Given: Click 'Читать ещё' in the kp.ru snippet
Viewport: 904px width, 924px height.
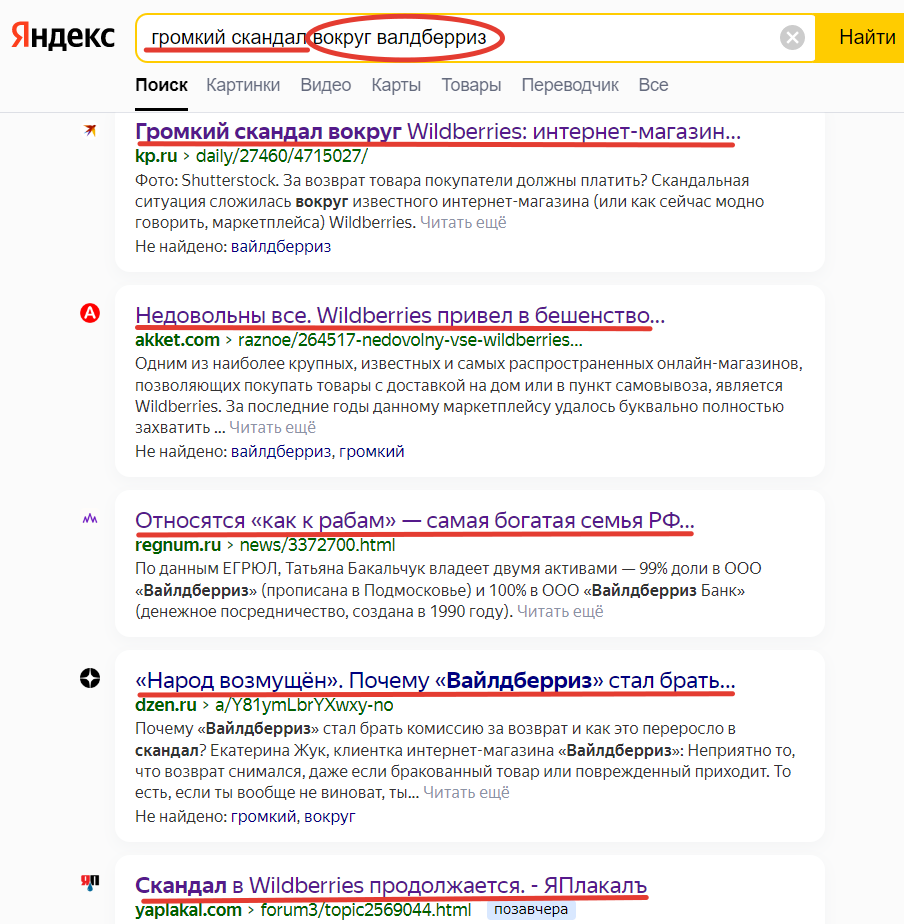Looking at the screenshot, I should pyautogui.click(x=463, y=223).
